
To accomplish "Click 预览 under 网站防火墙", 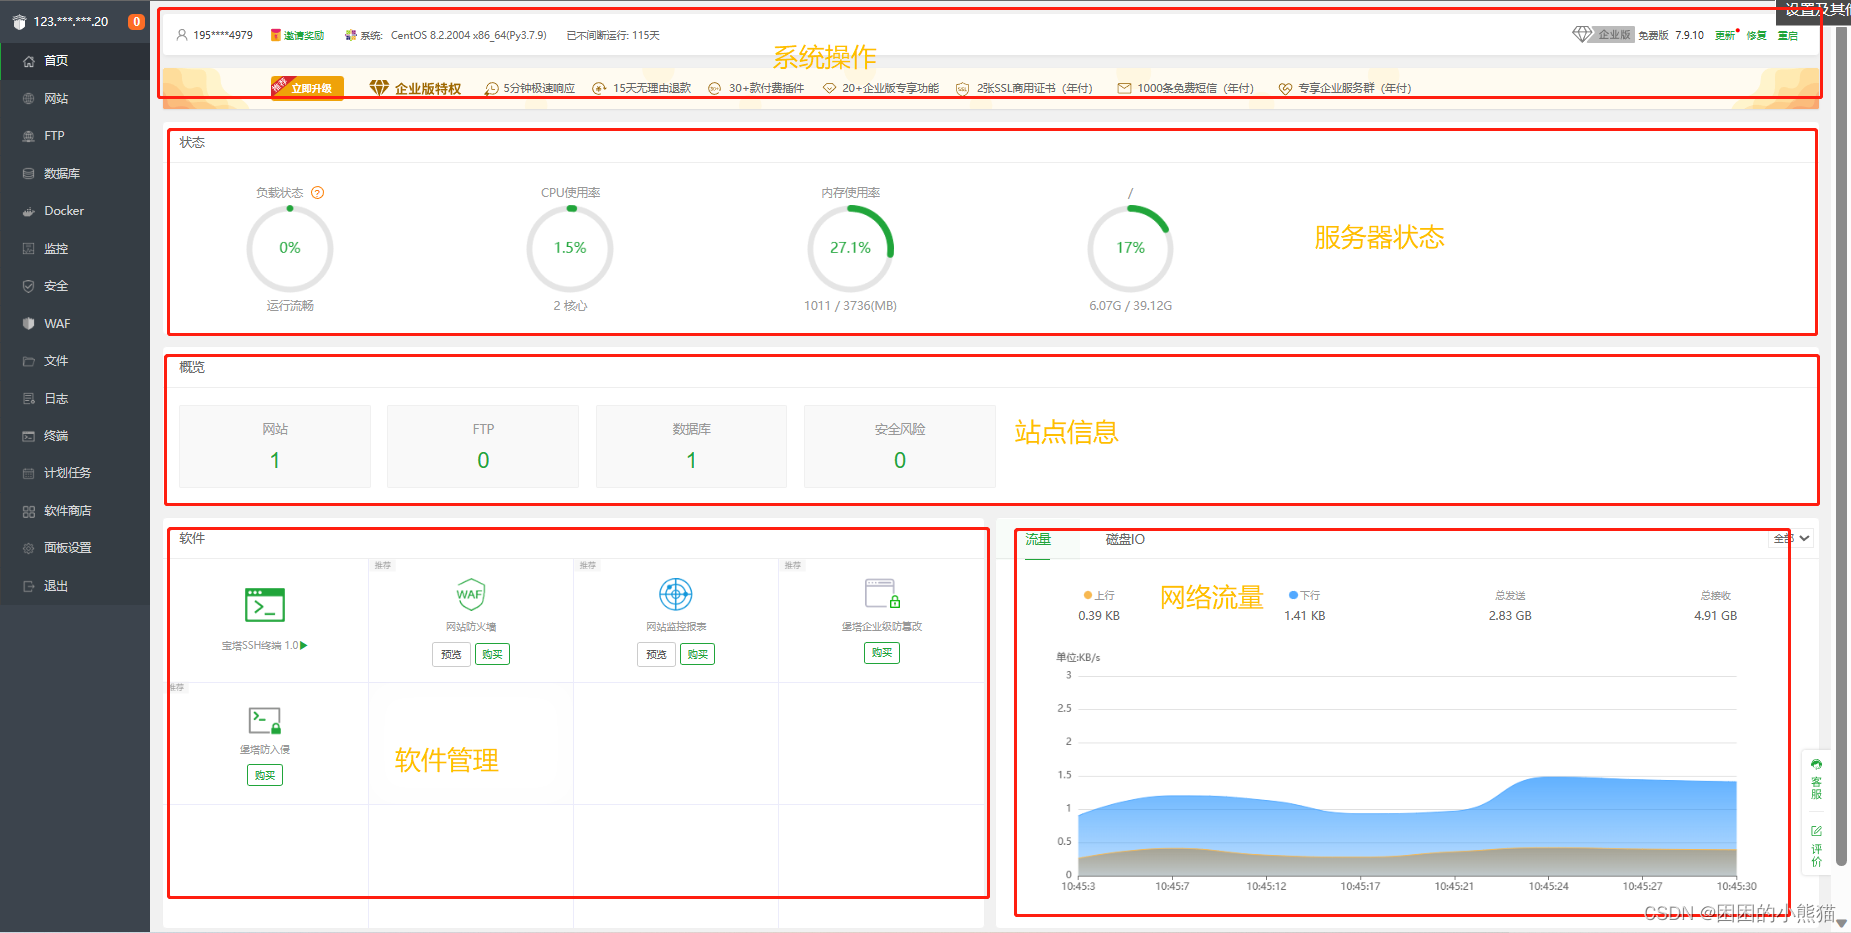I will [x=451, y=655].
